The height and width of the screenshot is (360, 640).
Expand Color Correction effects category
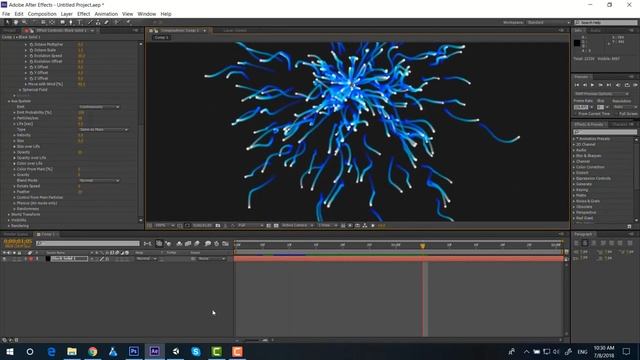(574, 167)
